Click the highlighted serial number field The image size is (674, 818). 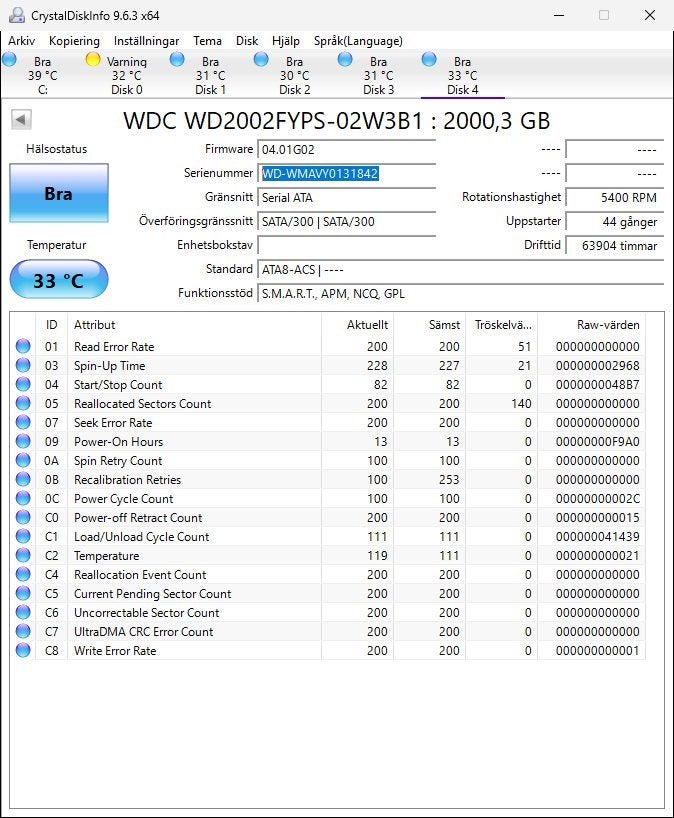click(346, 174)
